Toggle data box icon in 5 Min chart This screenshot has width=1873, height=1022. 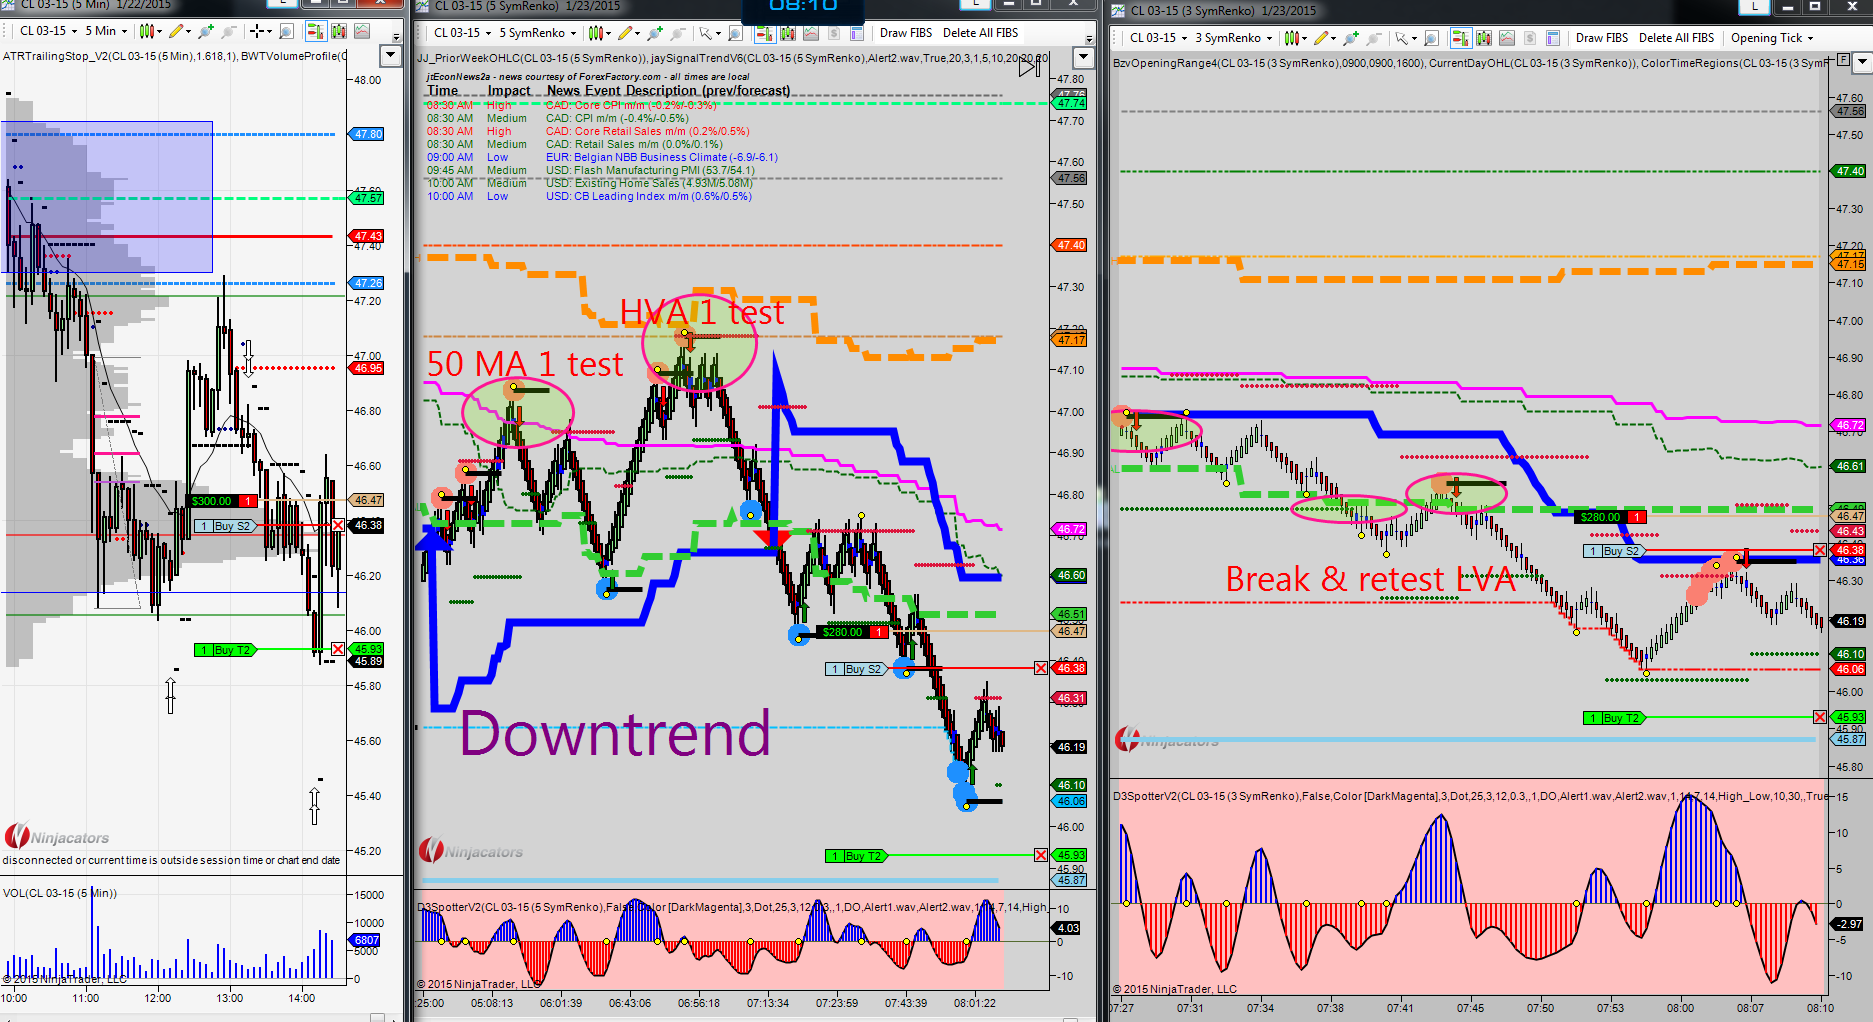[x=339, y=31]
